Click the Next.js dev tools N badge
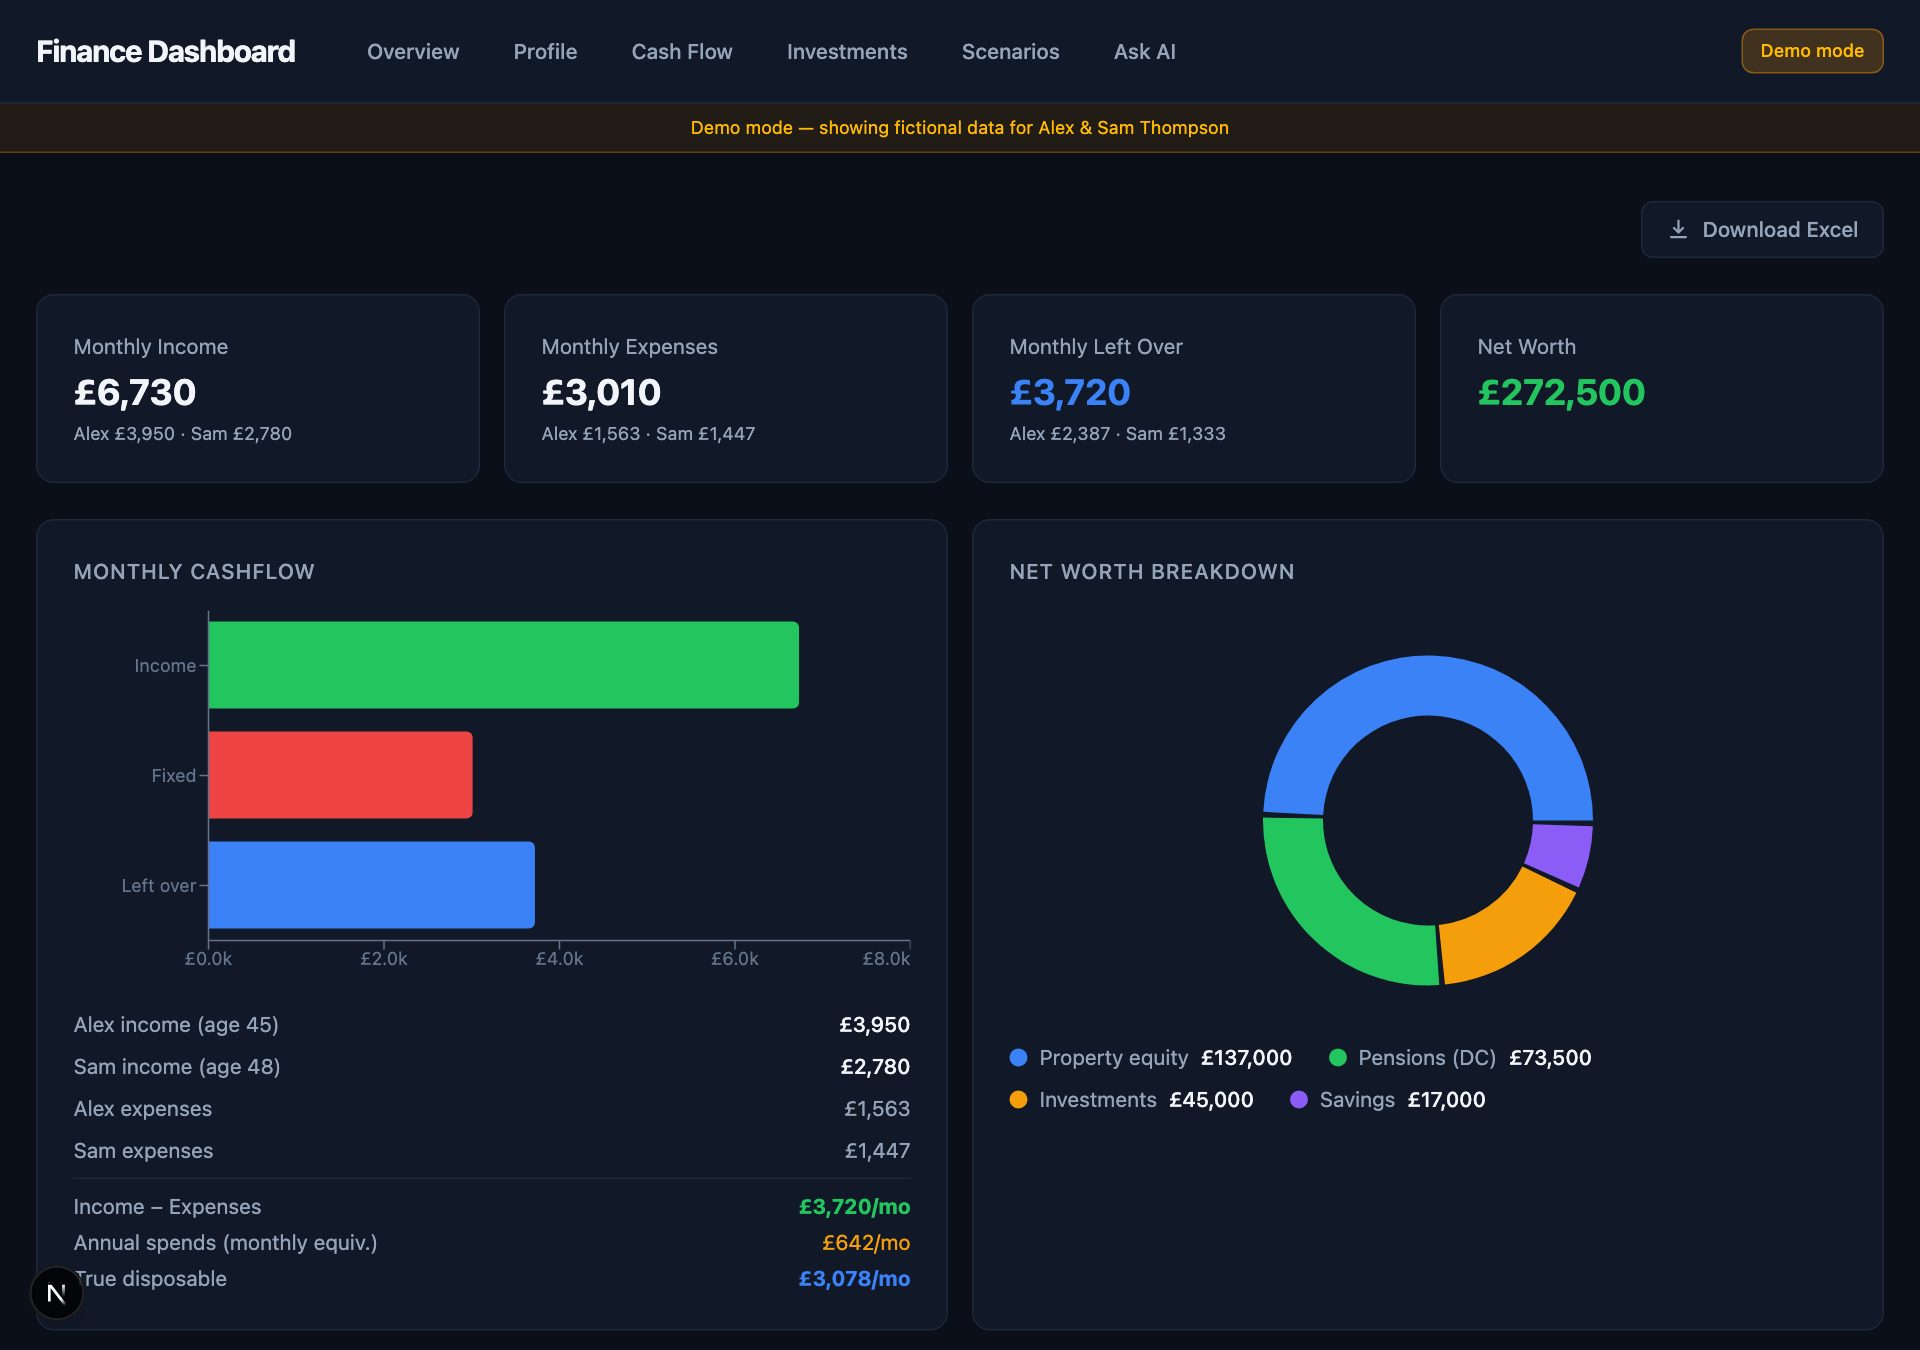Image resolution: width=1920 pixels, height=1350 pixels. click(x=57, y=1293)
